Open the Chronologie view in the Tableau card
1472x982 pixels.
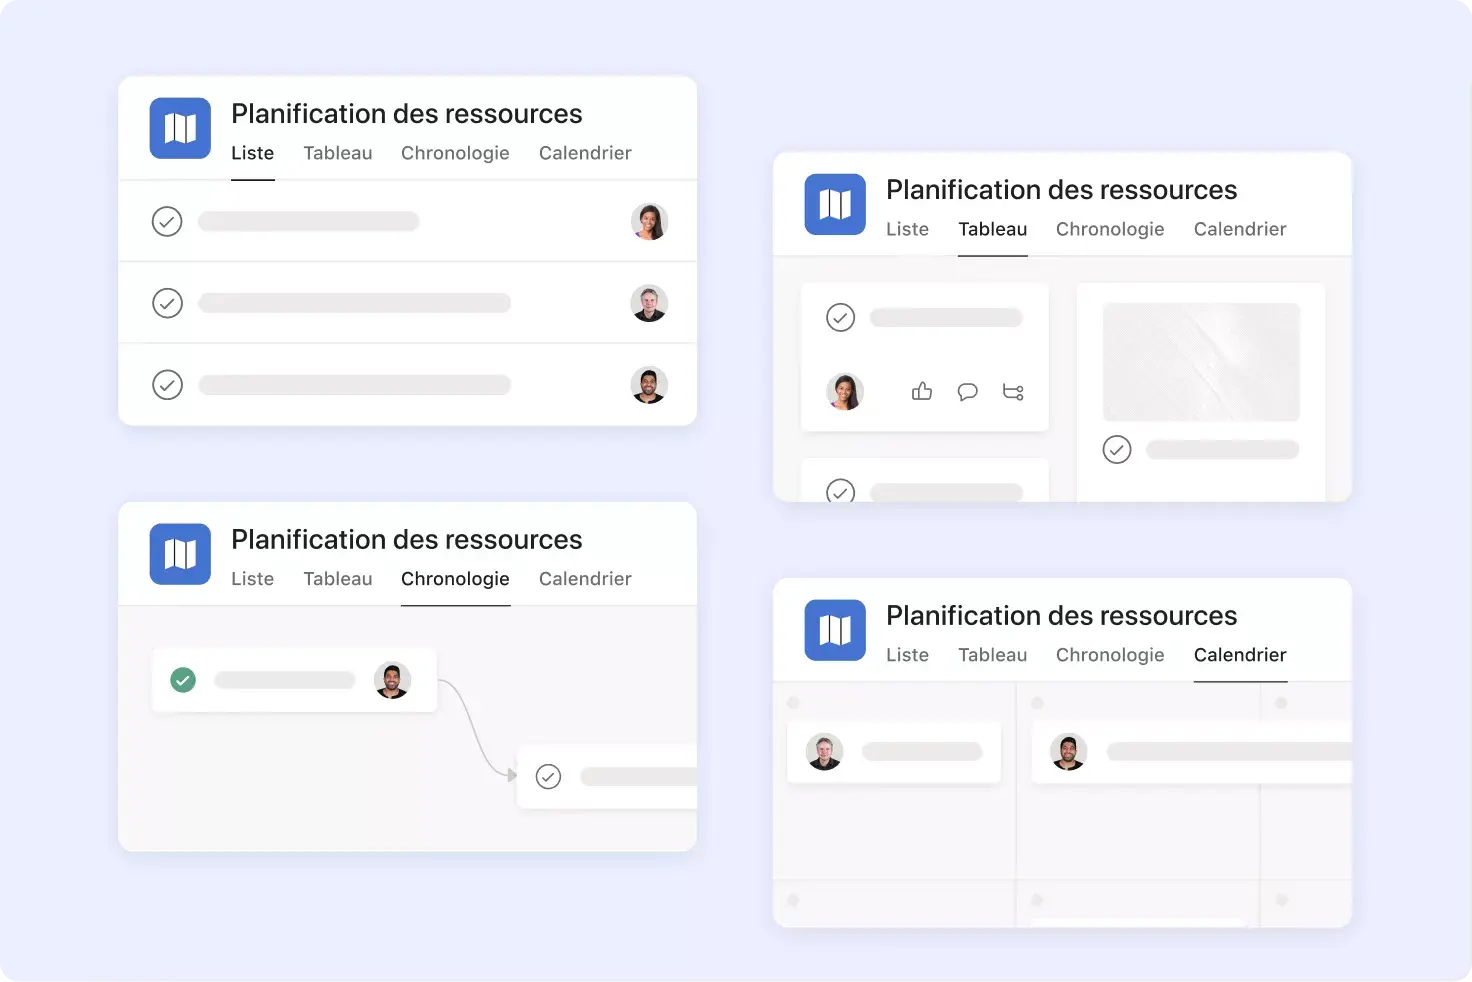(1110, 229)
